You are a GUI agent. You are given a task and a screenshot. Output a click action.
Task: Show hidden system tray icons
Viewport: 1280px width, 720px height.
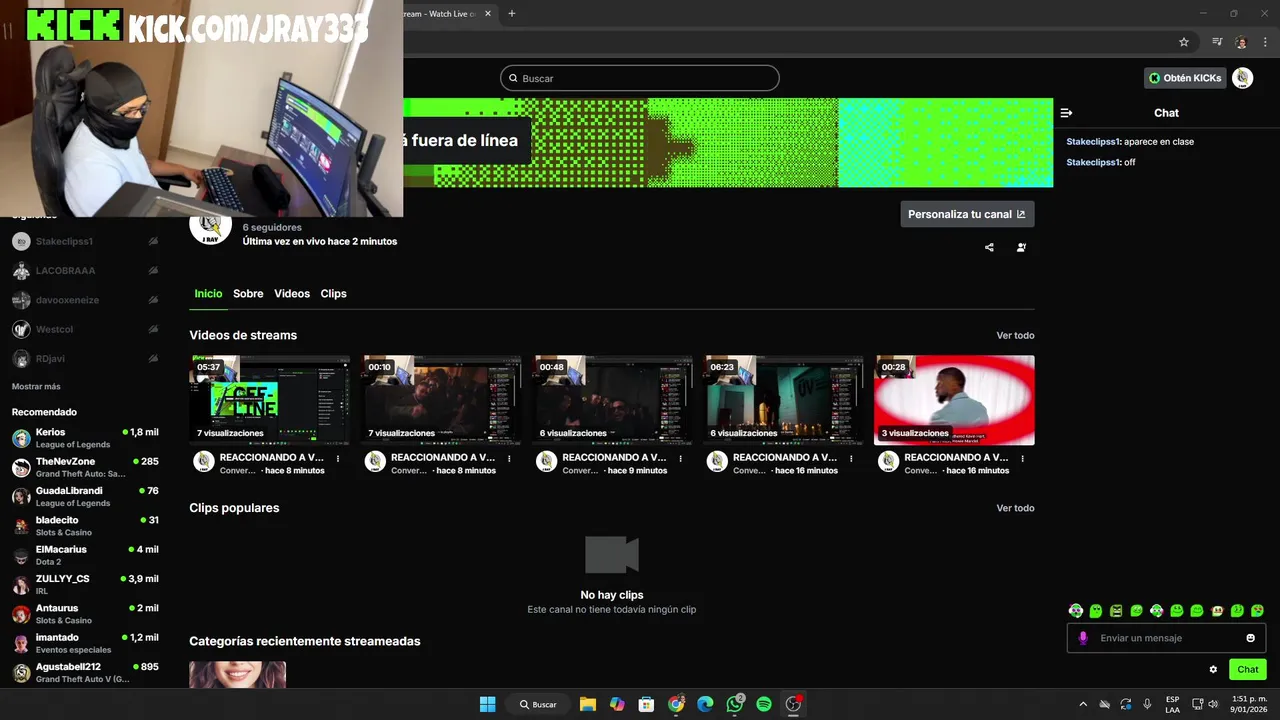pos(1083,704)
